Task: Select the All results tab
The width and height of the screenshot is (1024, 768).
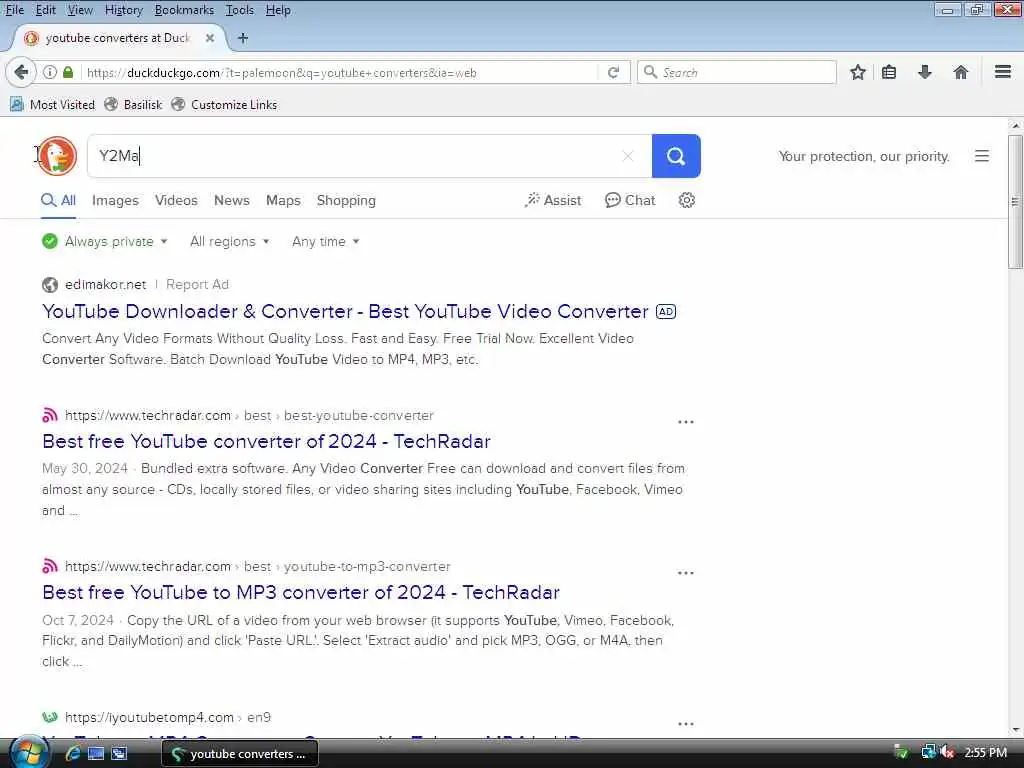Action: pyautogui.click(x=59, y=200)
